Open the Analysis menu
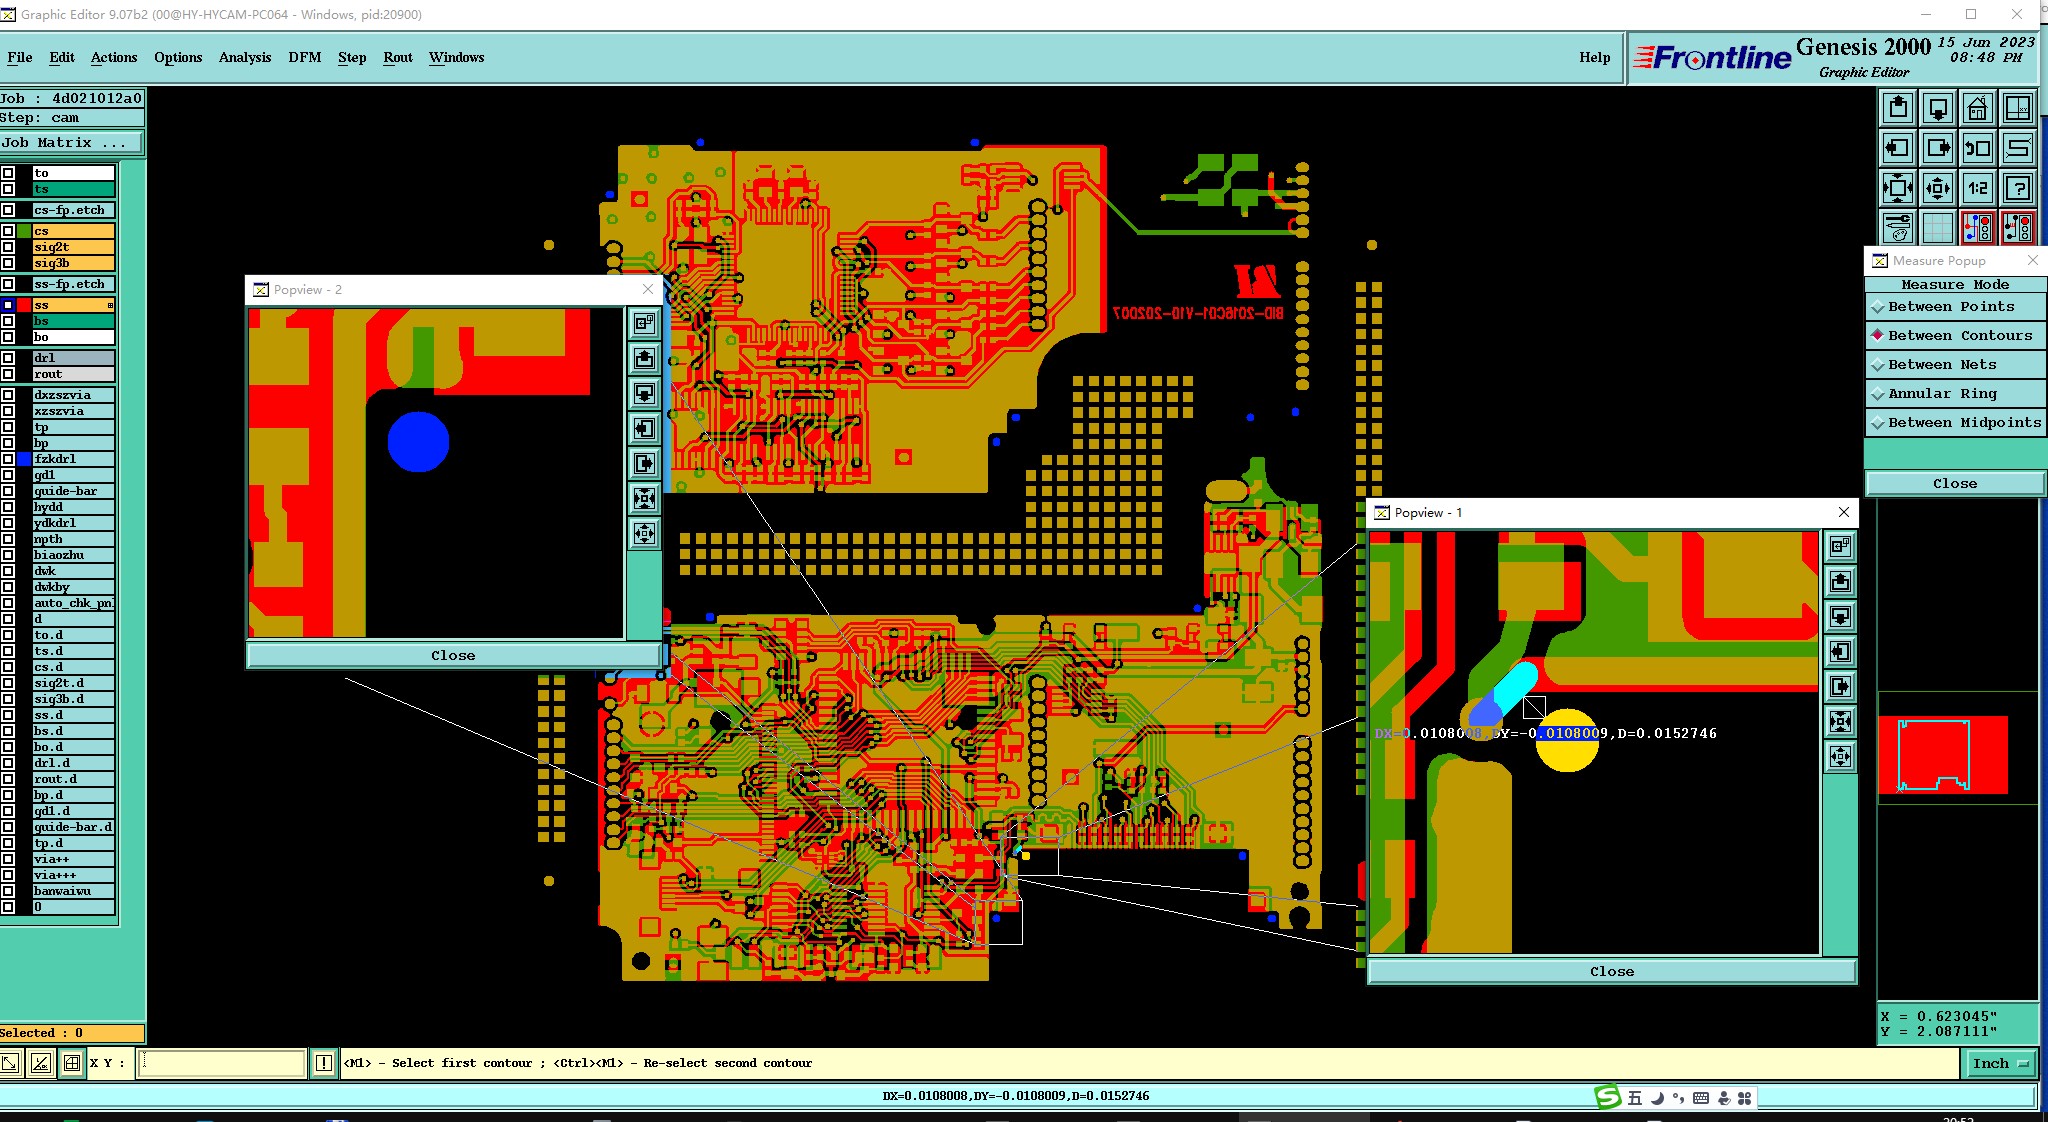 click(245, 57)
